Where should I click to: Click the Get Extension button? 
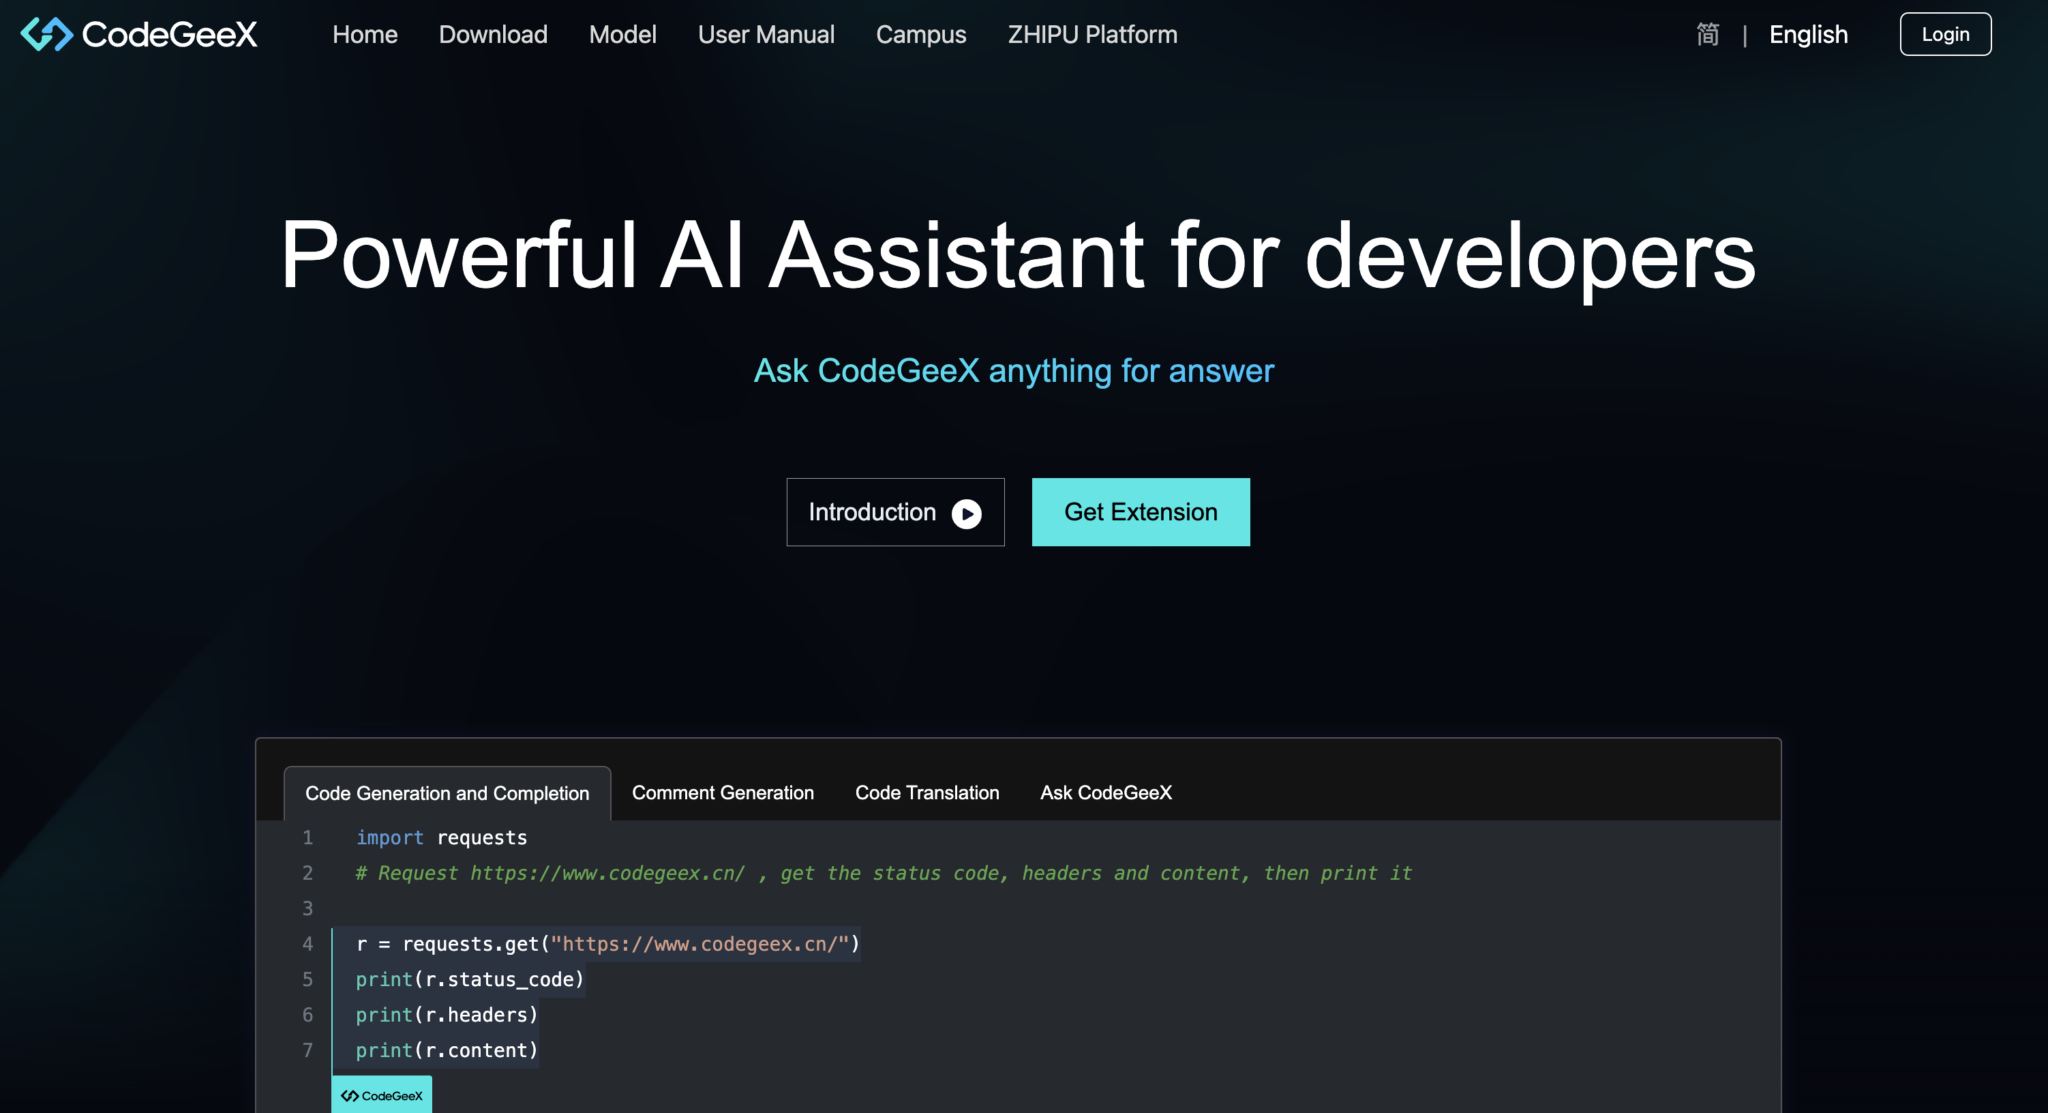tap(1141, 512)
